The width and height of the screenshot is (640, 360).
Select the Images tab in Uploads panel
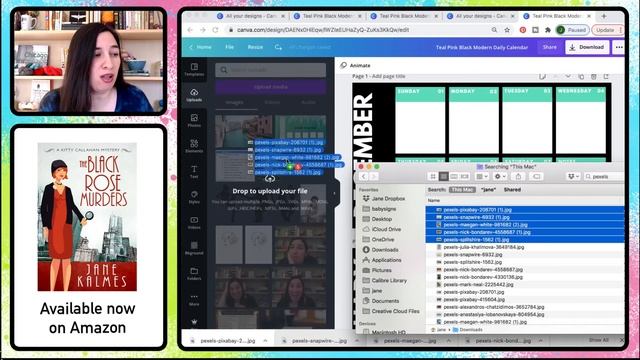[x=234, y=102]
